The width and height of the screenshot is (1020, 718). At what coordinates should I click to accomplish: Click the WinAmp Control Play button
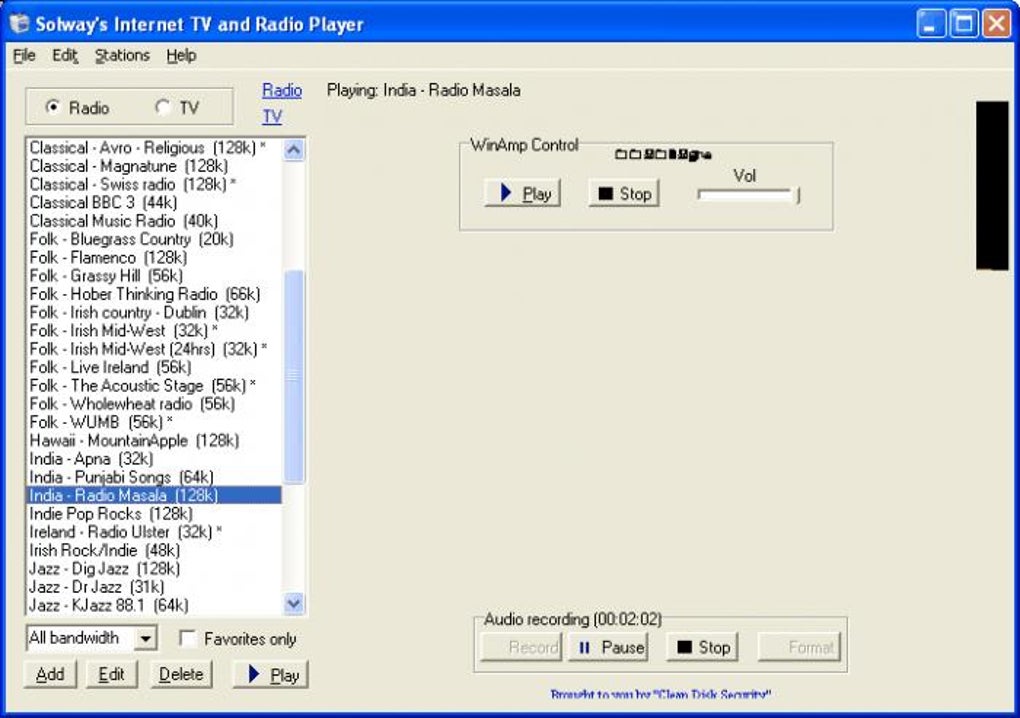pos(522,193)
